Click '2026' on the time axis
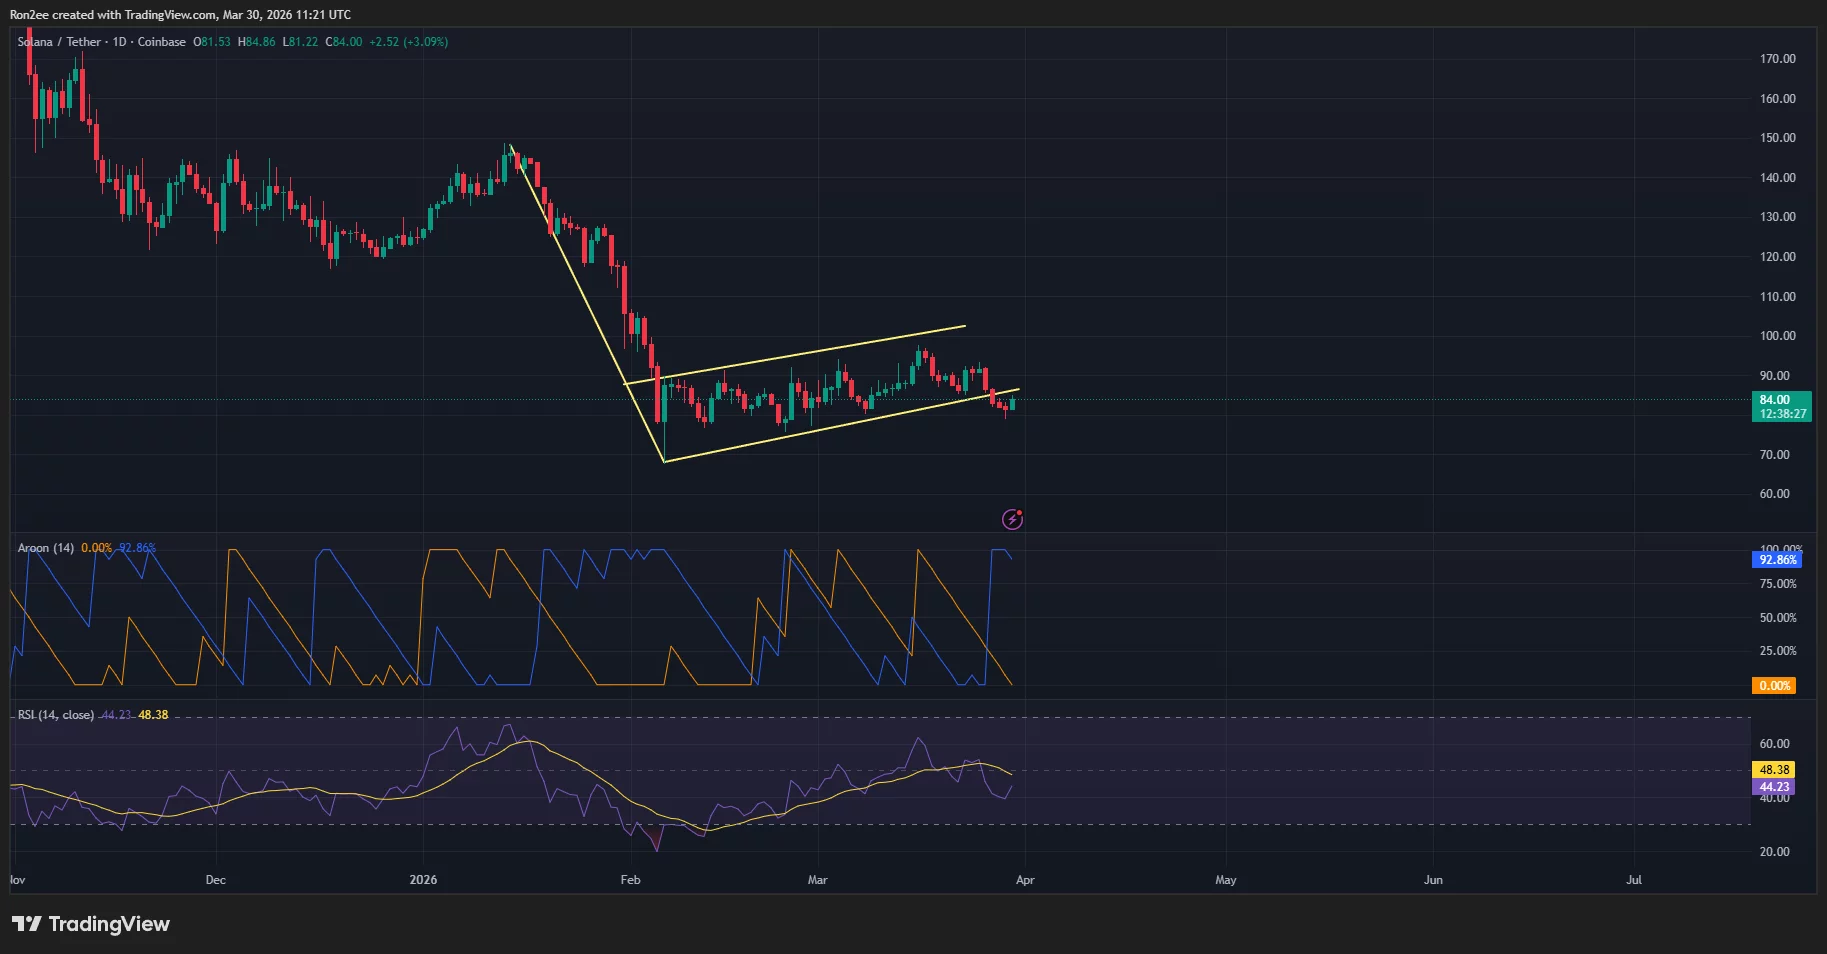The image size is (1827, 954). pos(423,880)
